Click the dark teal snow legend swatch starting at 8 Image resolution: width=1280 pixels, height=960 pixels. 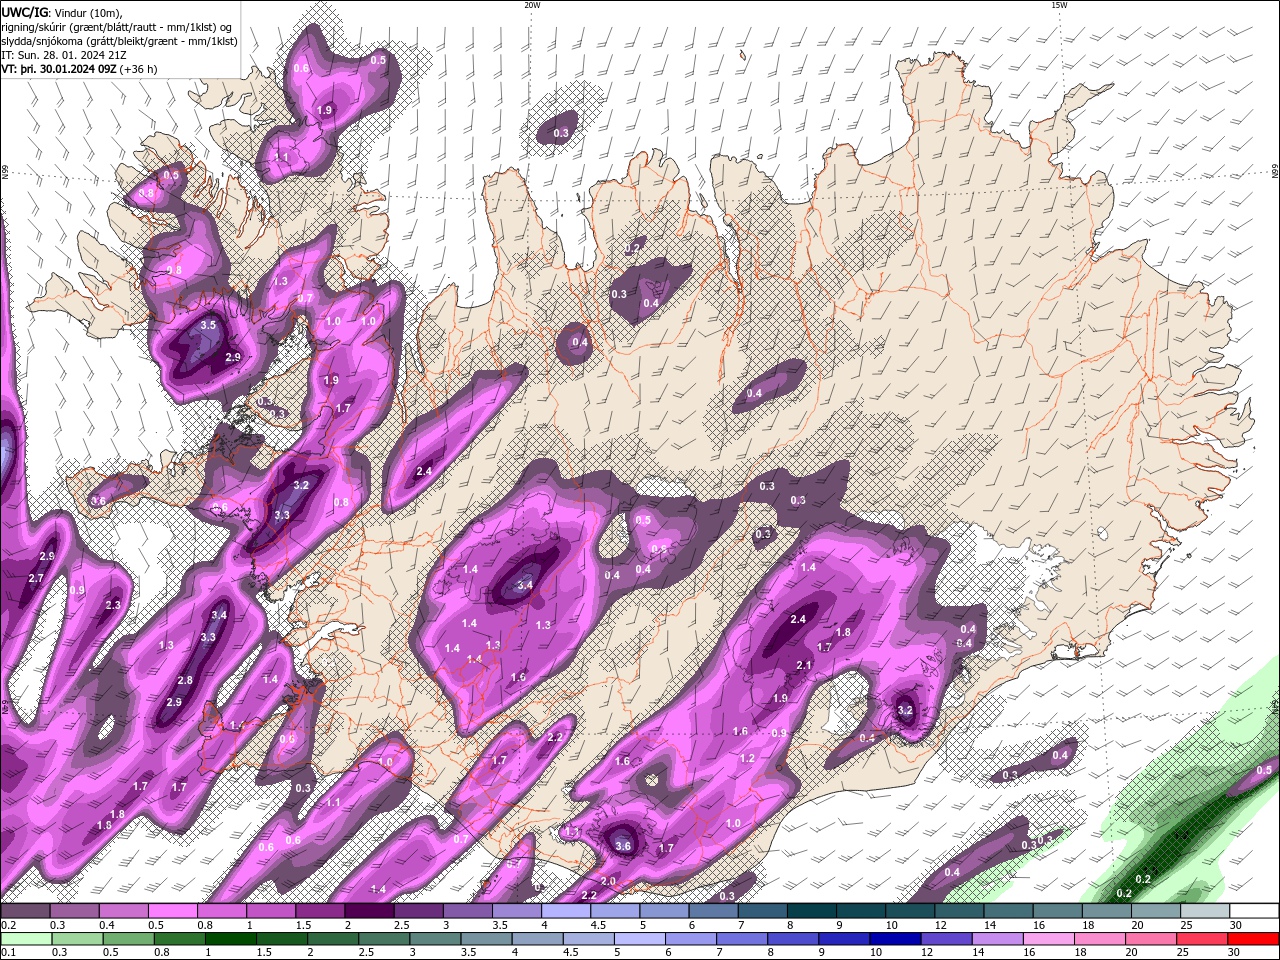coord(812,911)
